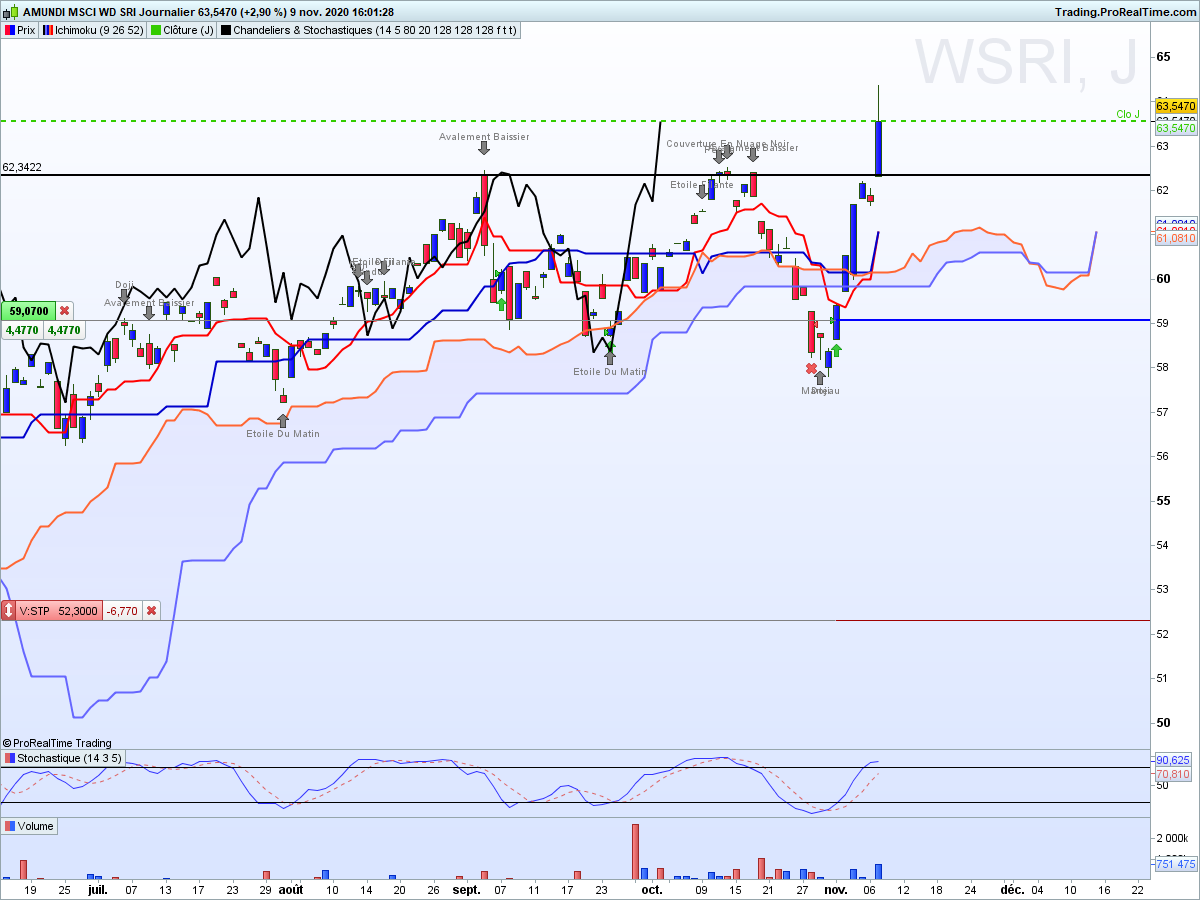The width and height of the screenshot is (1200, 900).
Task: Click the août label on the time axis
Action: (x=291, y=889)
